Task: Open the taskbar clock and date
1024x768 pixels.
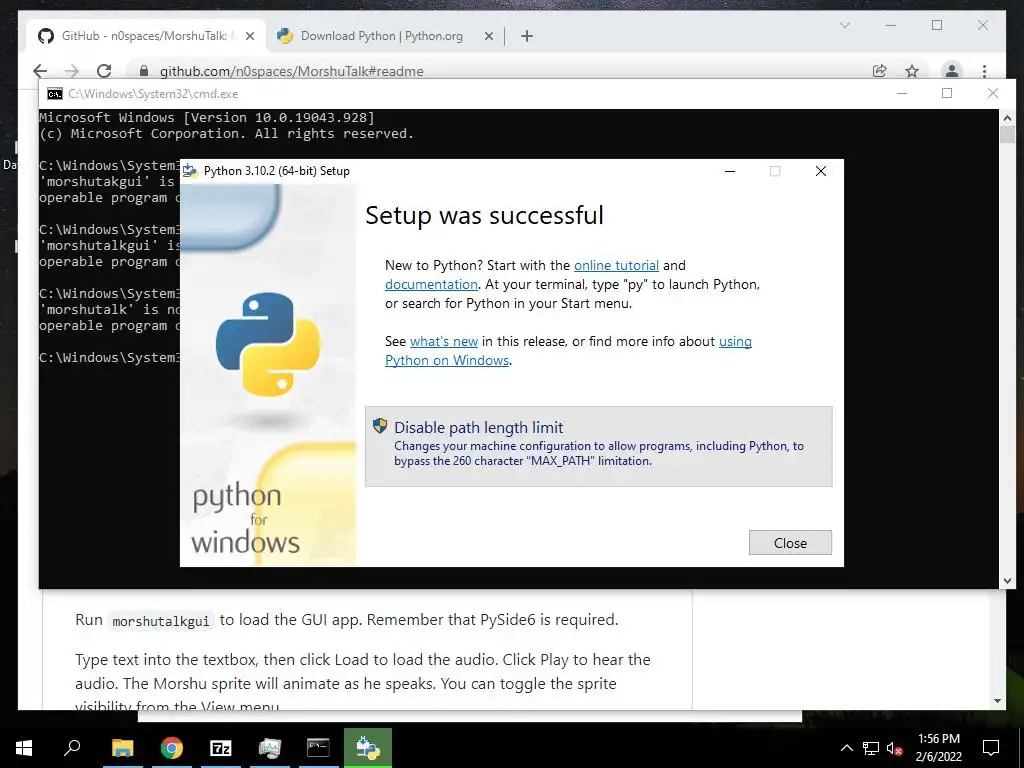Action: 938,748
